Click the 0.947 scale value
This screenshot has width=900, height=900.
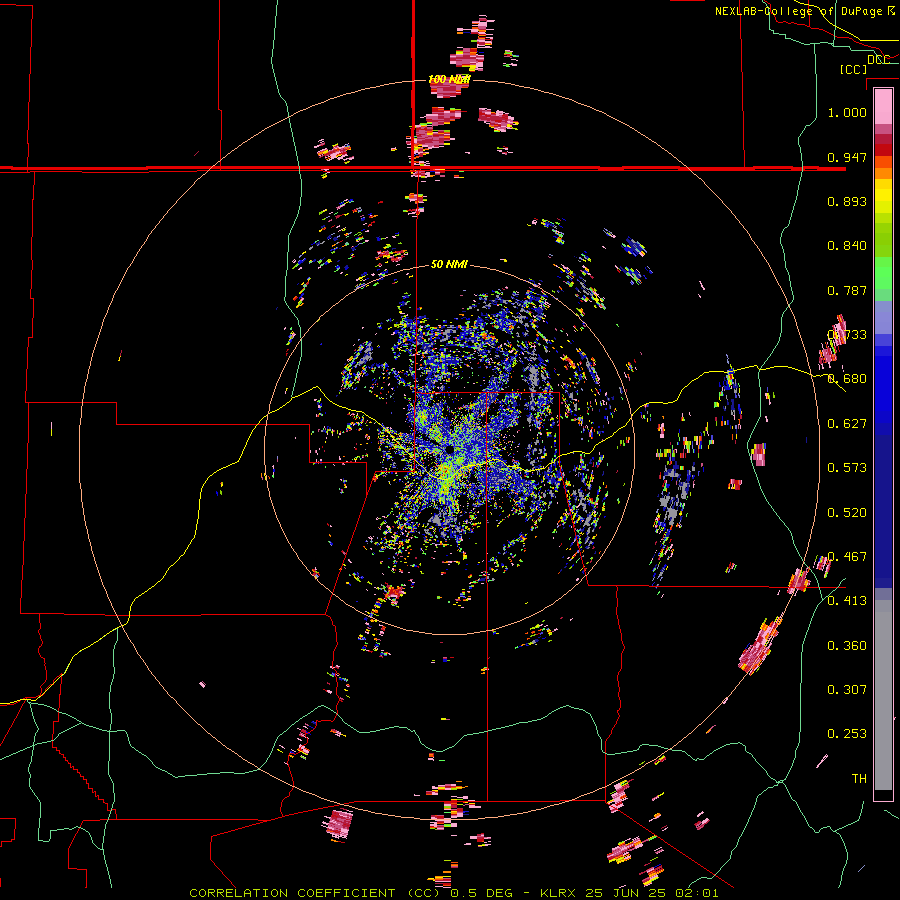point(847,157)
